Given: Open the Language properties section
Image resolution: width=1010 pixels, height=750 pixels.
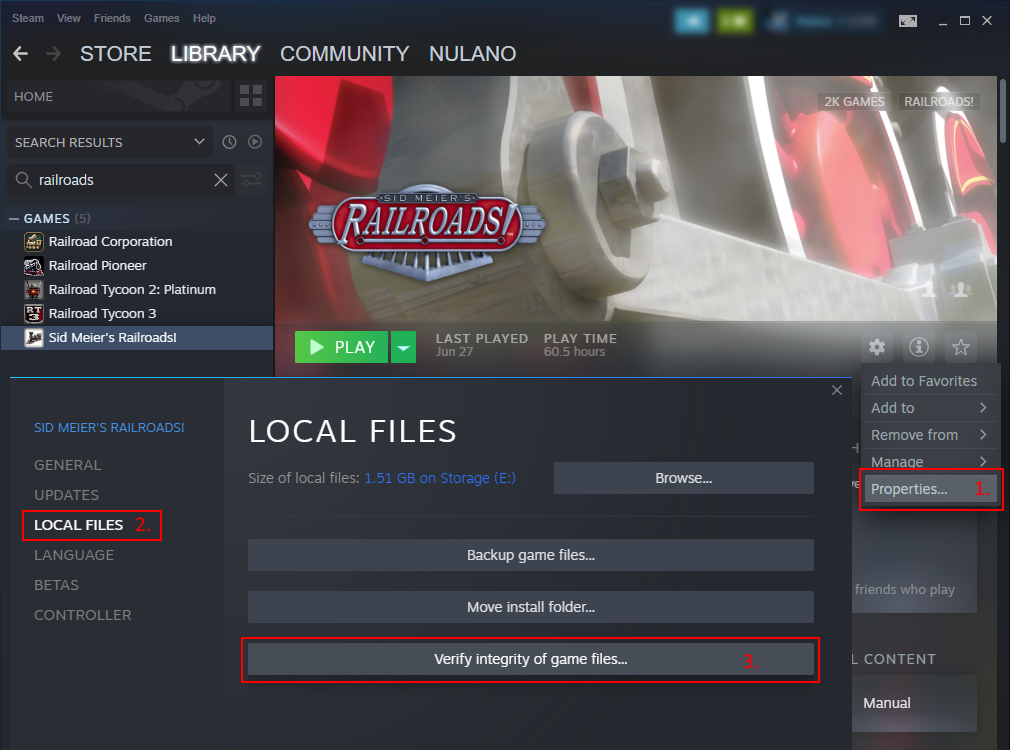Looking at the screenshot, I should (74, 555).
